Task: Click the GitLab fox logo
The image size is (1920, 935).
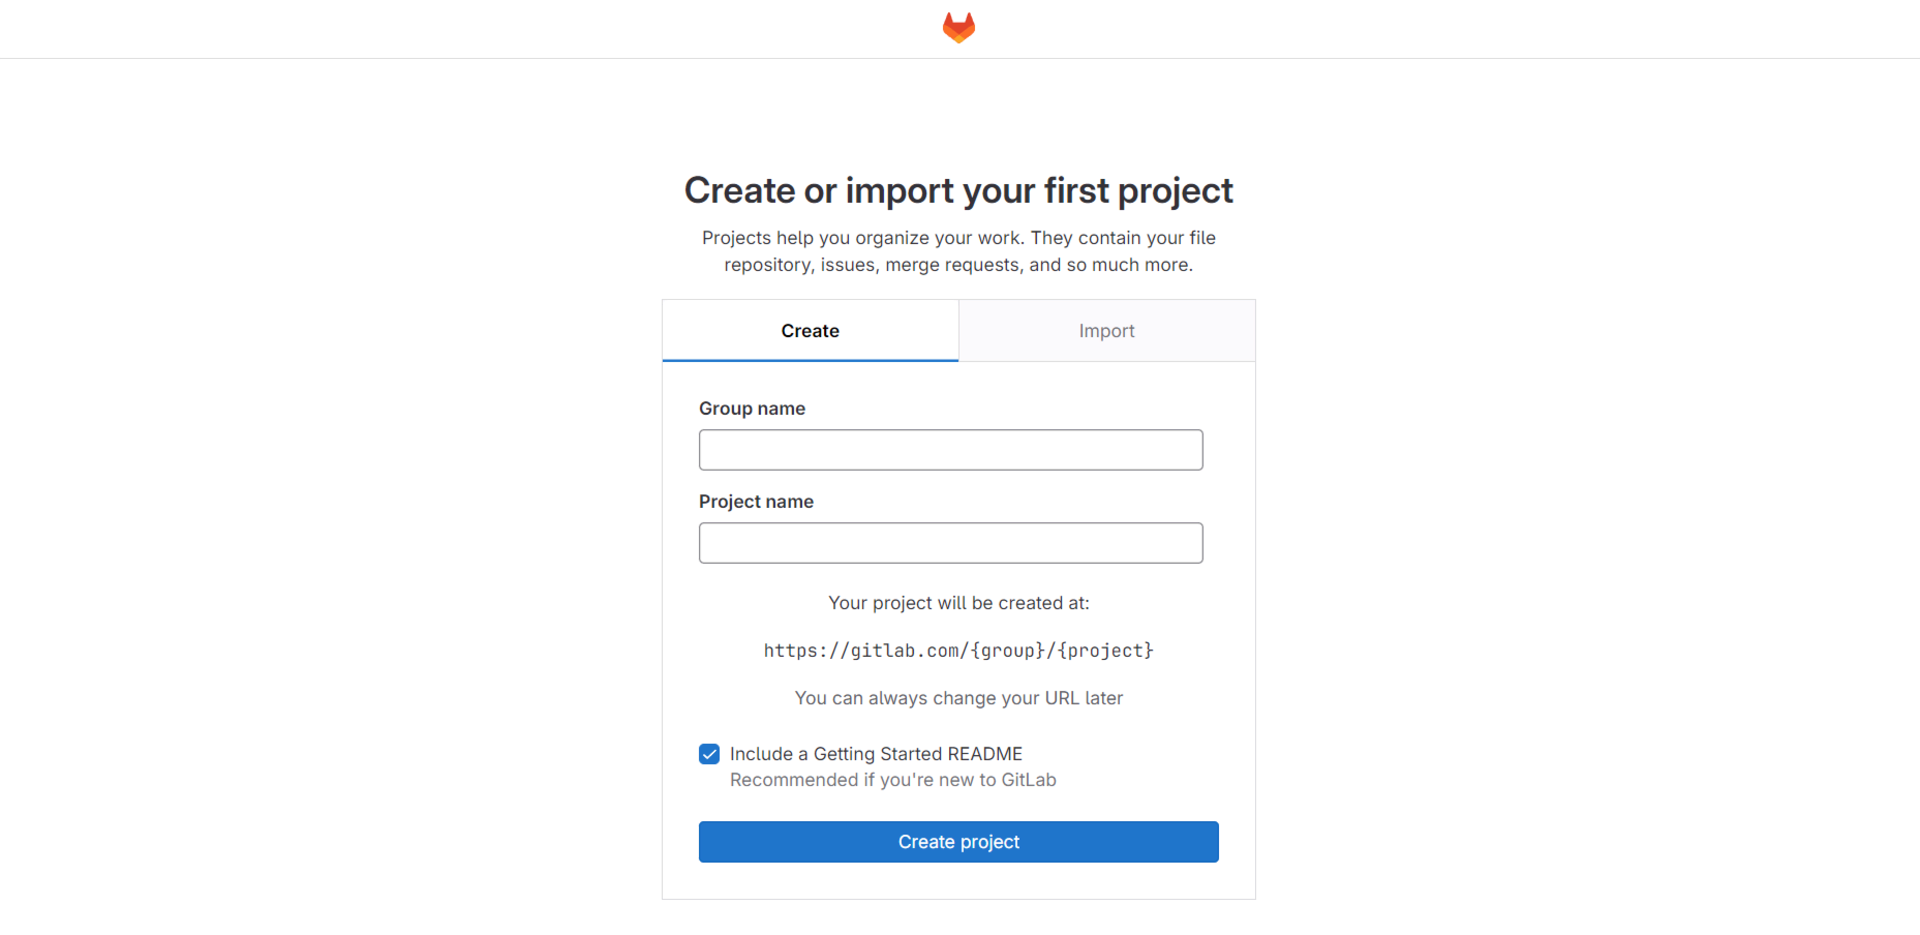Action: pyautogui.click(x=958, y=27)
